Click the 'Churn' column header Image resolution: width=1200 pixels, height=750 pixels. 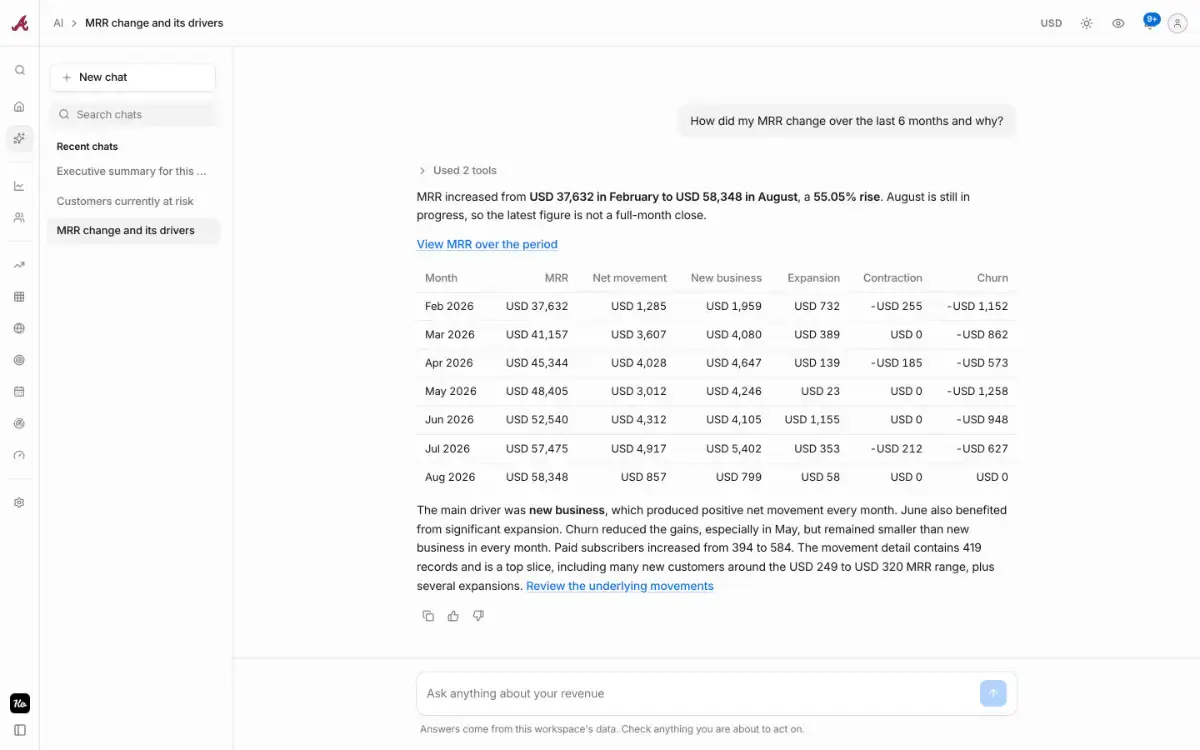click(992, 278)
